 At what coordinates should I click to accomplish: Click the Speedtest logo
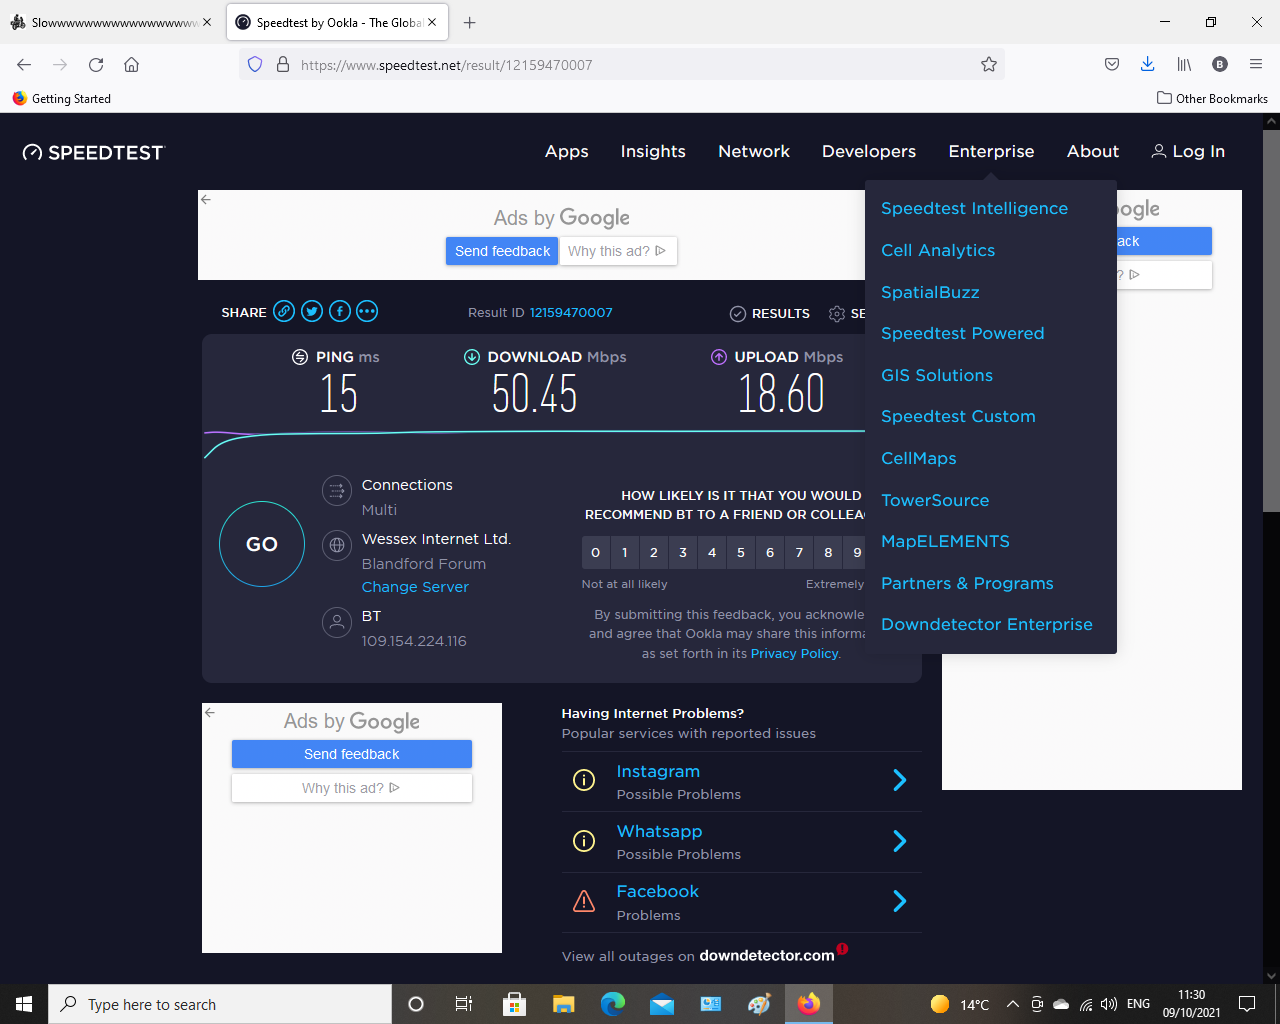[93, 152]
